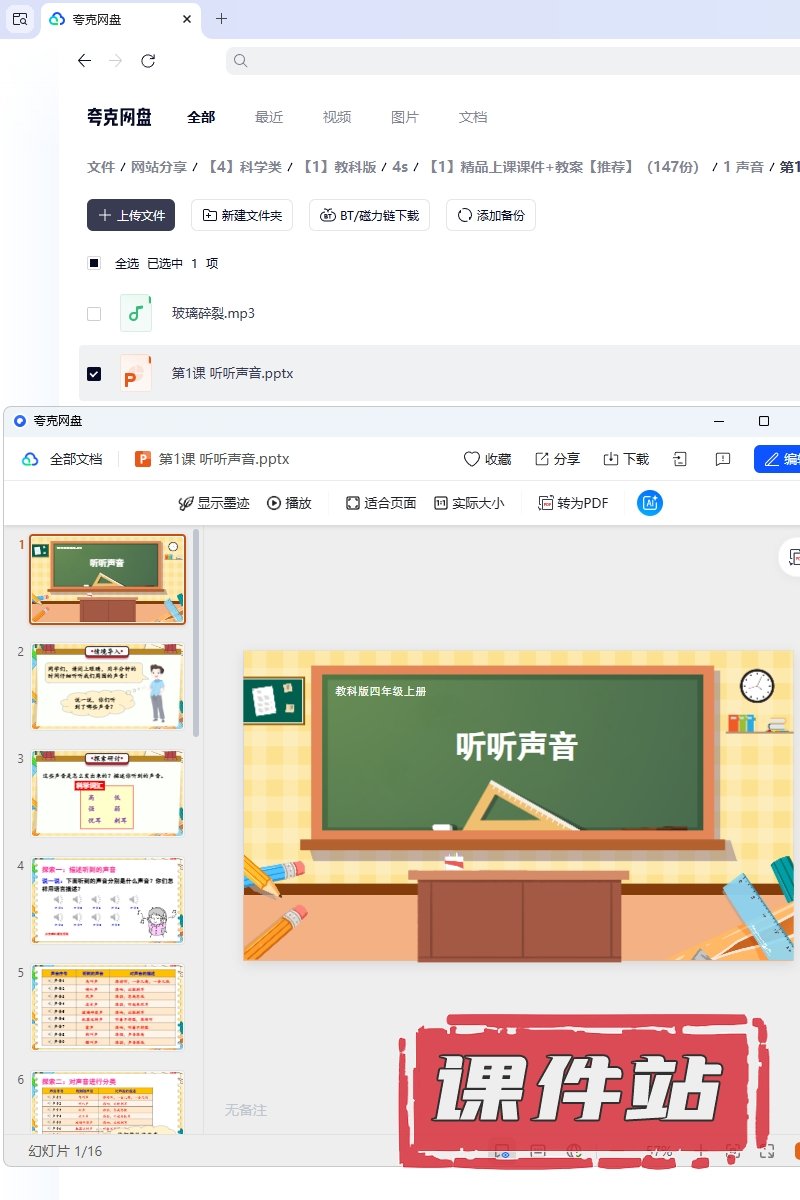Image resolution: width=800 pixels, height=1200 pixels.
Task: Click the 上传文件 button
Action: [x=131, y=215]
